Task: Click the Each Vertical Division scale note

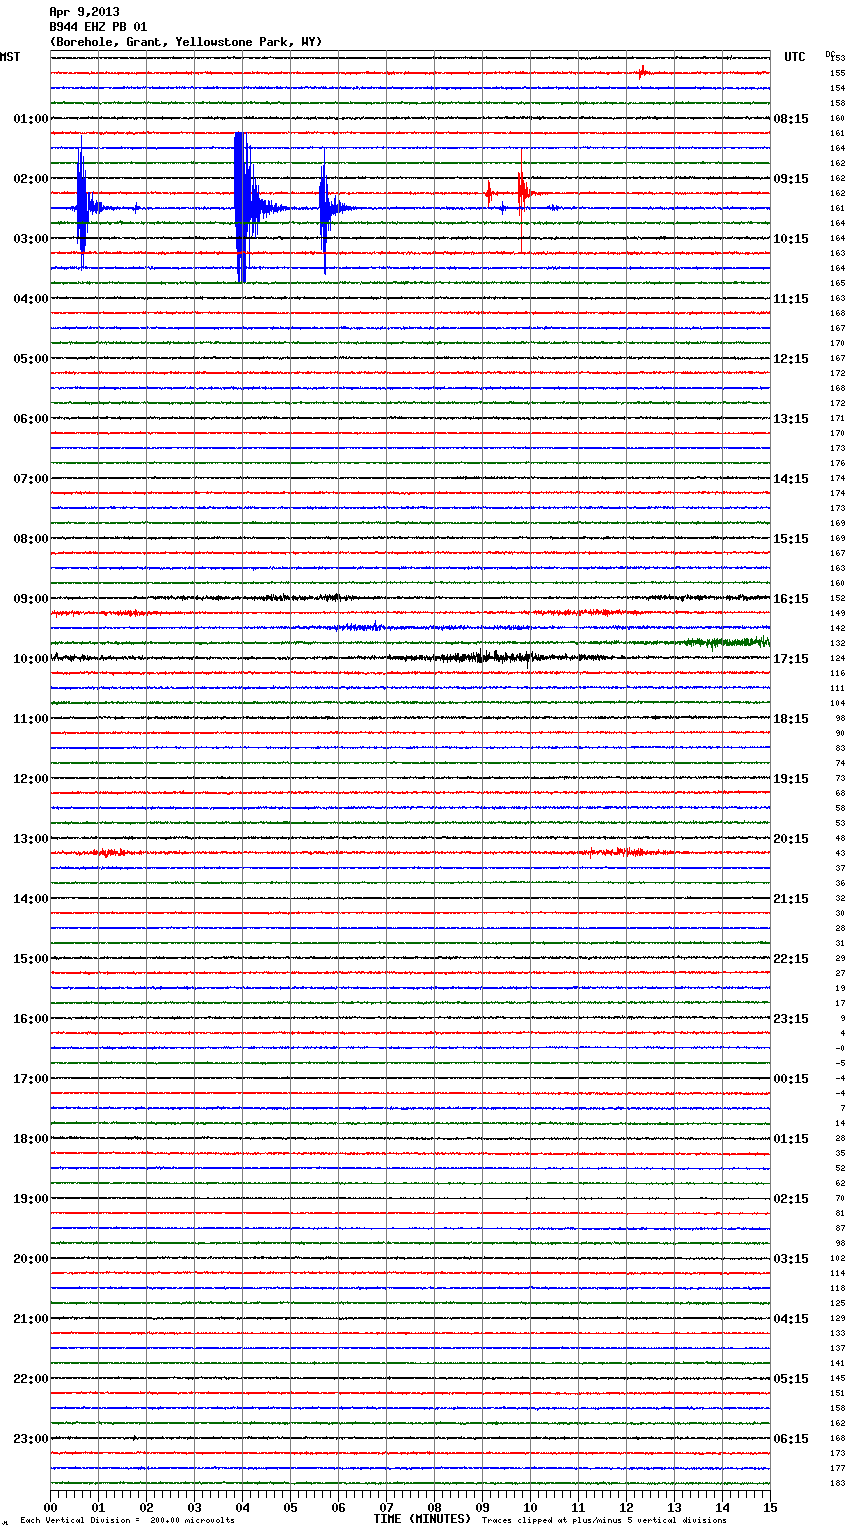Action: click(x=127, y=1520)
